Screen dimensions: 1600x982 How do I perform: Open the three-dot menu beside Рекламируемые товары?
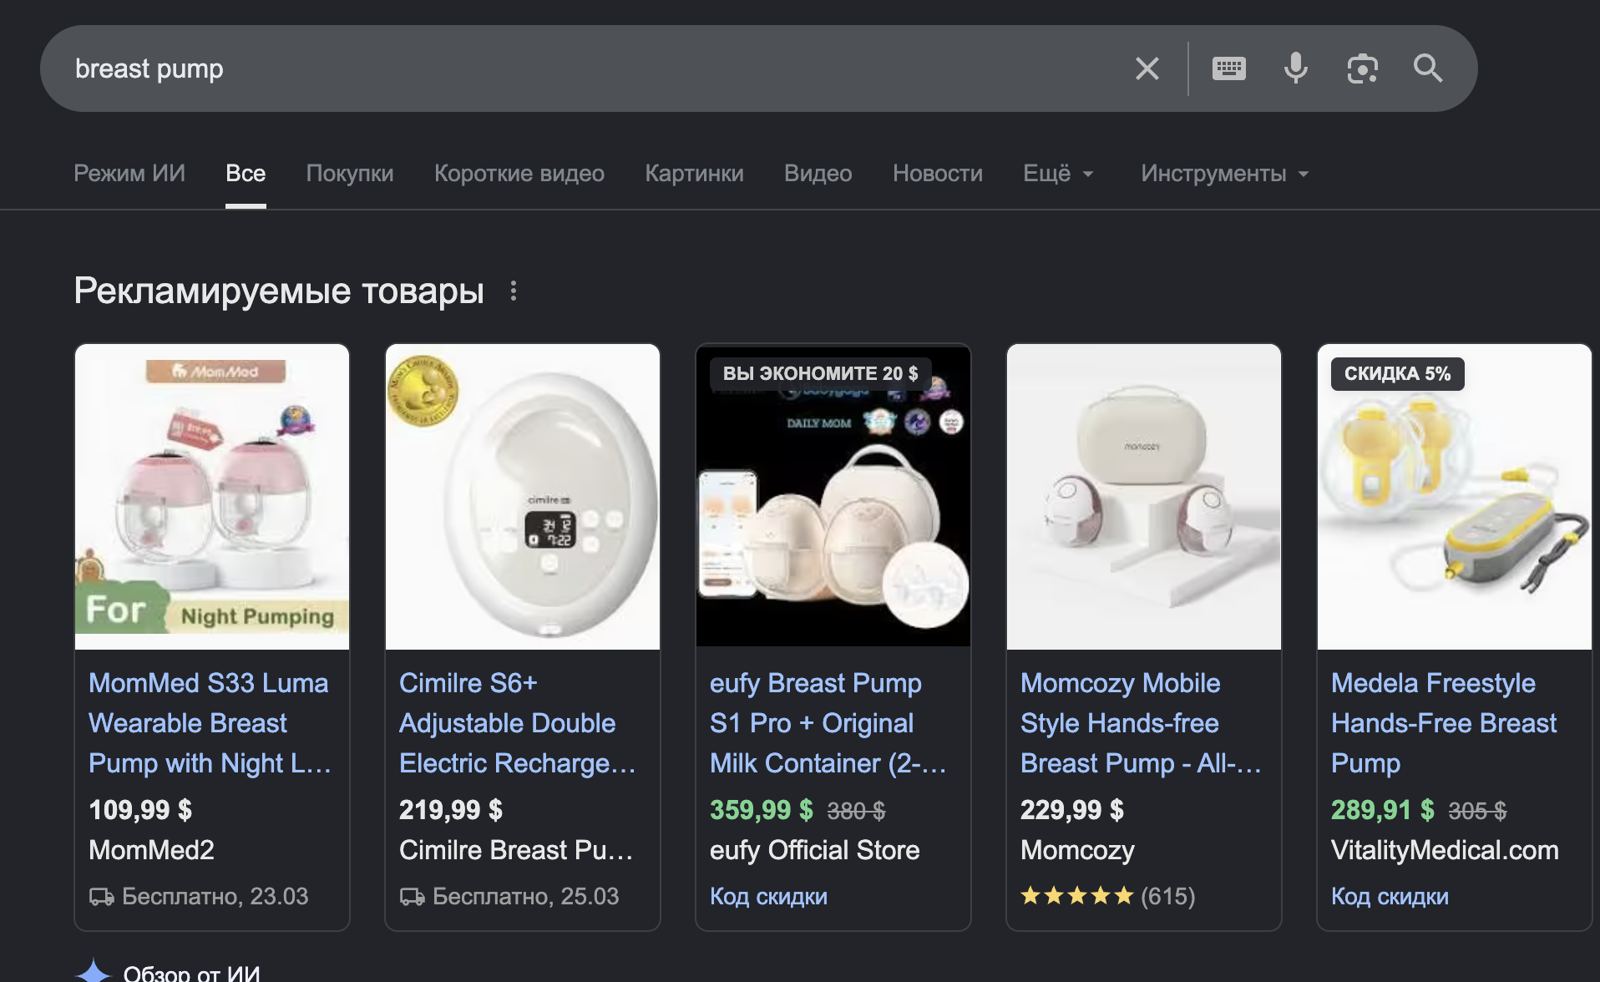(513, 291)
